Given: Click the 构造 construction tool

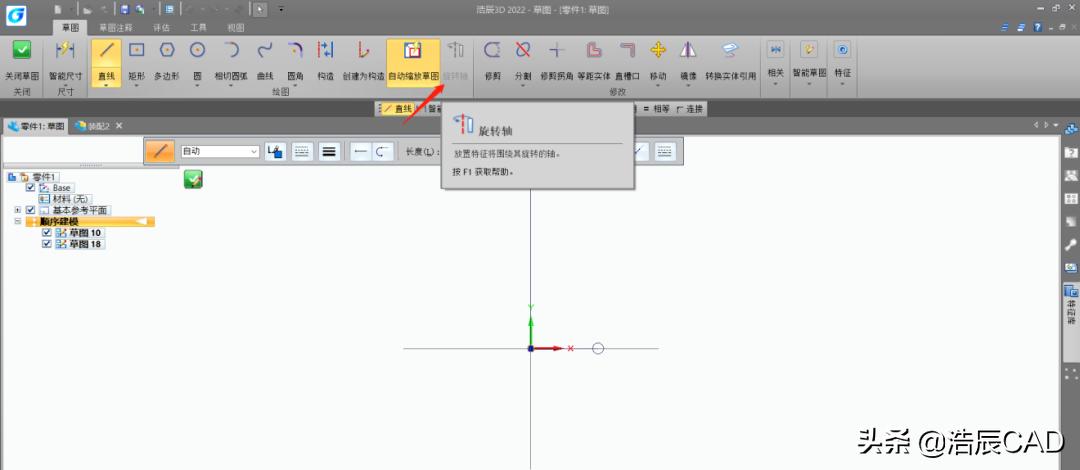Looking at the screenshot, I should [x=325, y=61].
